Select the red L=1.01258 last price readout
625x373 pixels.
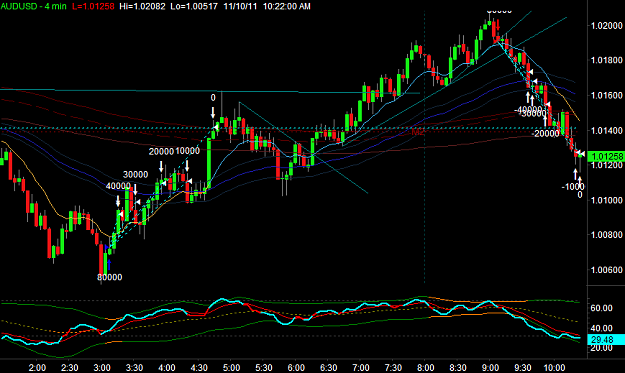[x=93, y=6]
